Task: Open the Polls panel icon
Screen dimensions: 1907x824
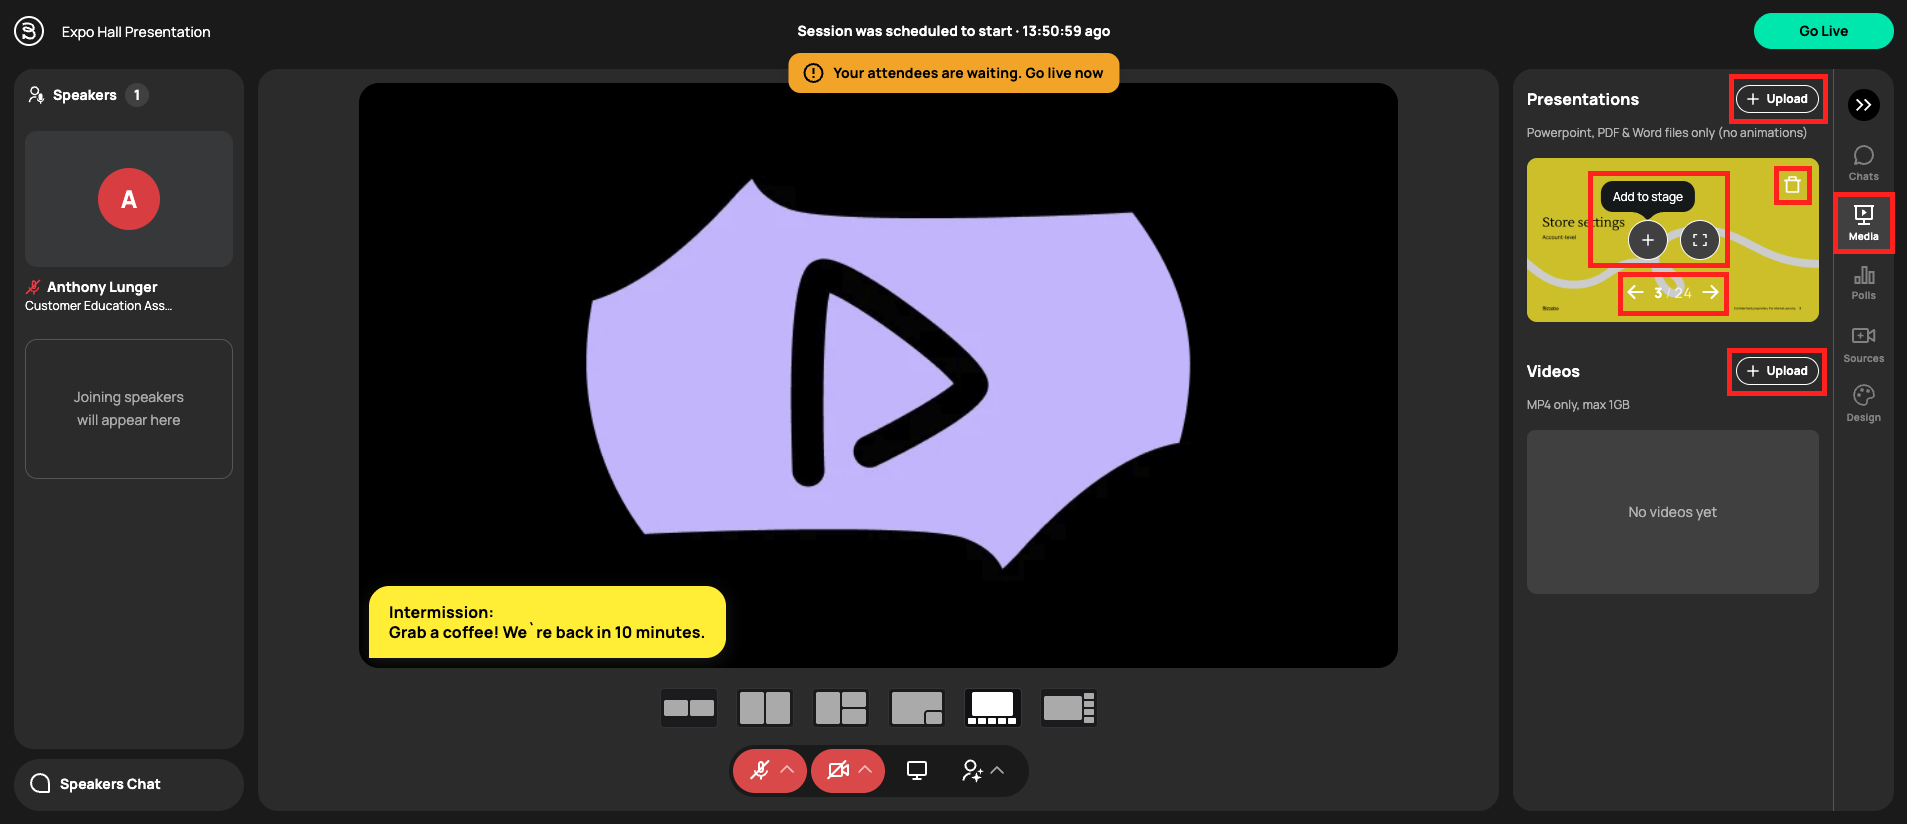Action: pyautogui.click(x=1863, y=282)
